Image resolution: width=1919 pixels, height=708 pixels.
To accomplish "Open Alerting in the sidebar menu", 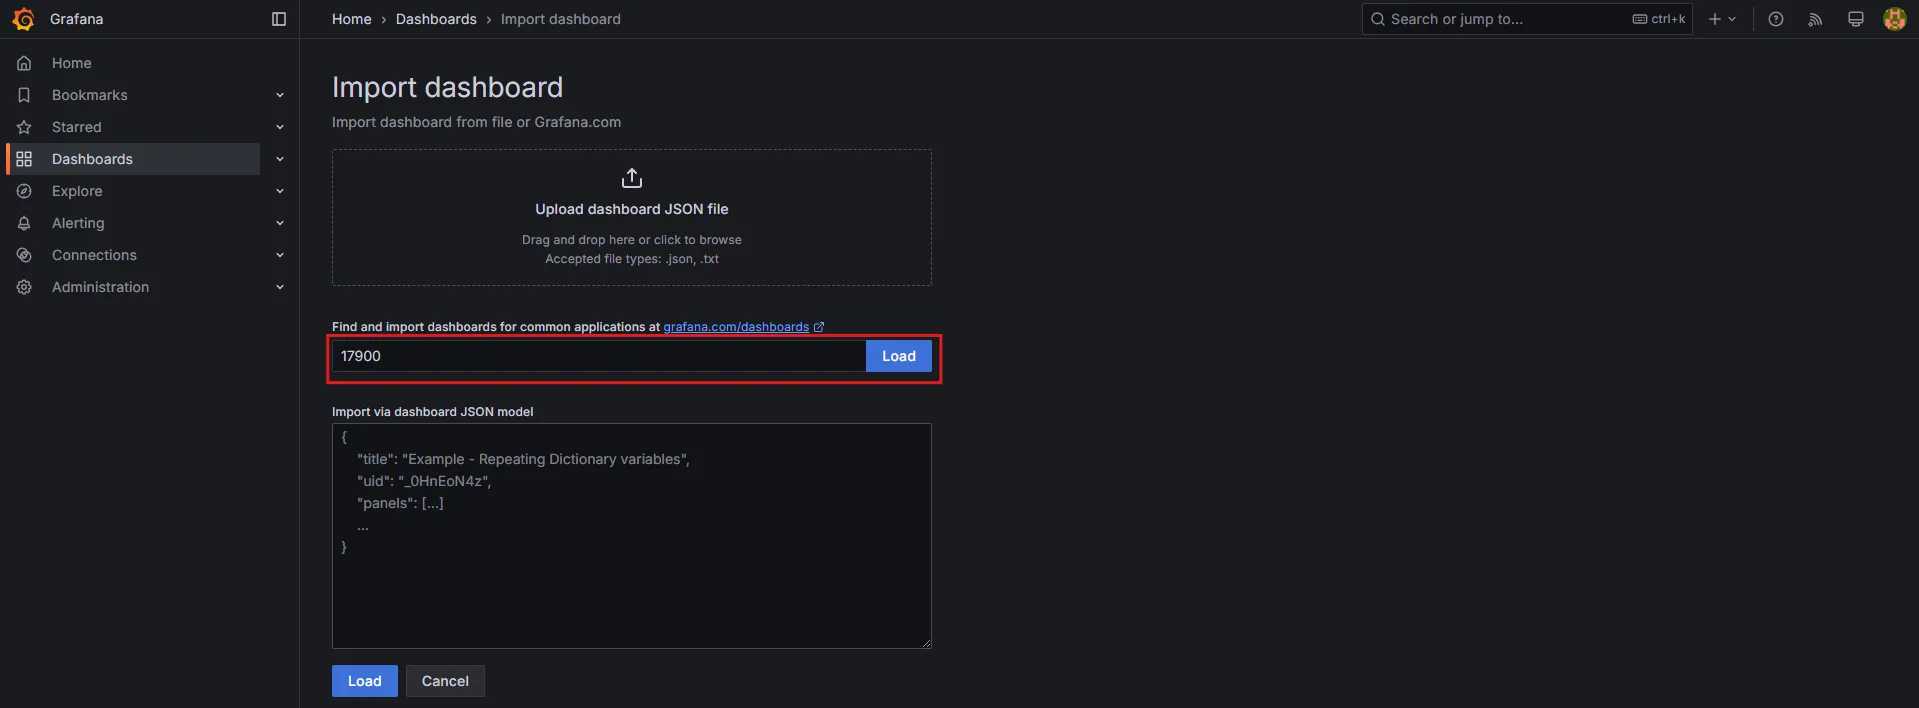I will point(78,223).
